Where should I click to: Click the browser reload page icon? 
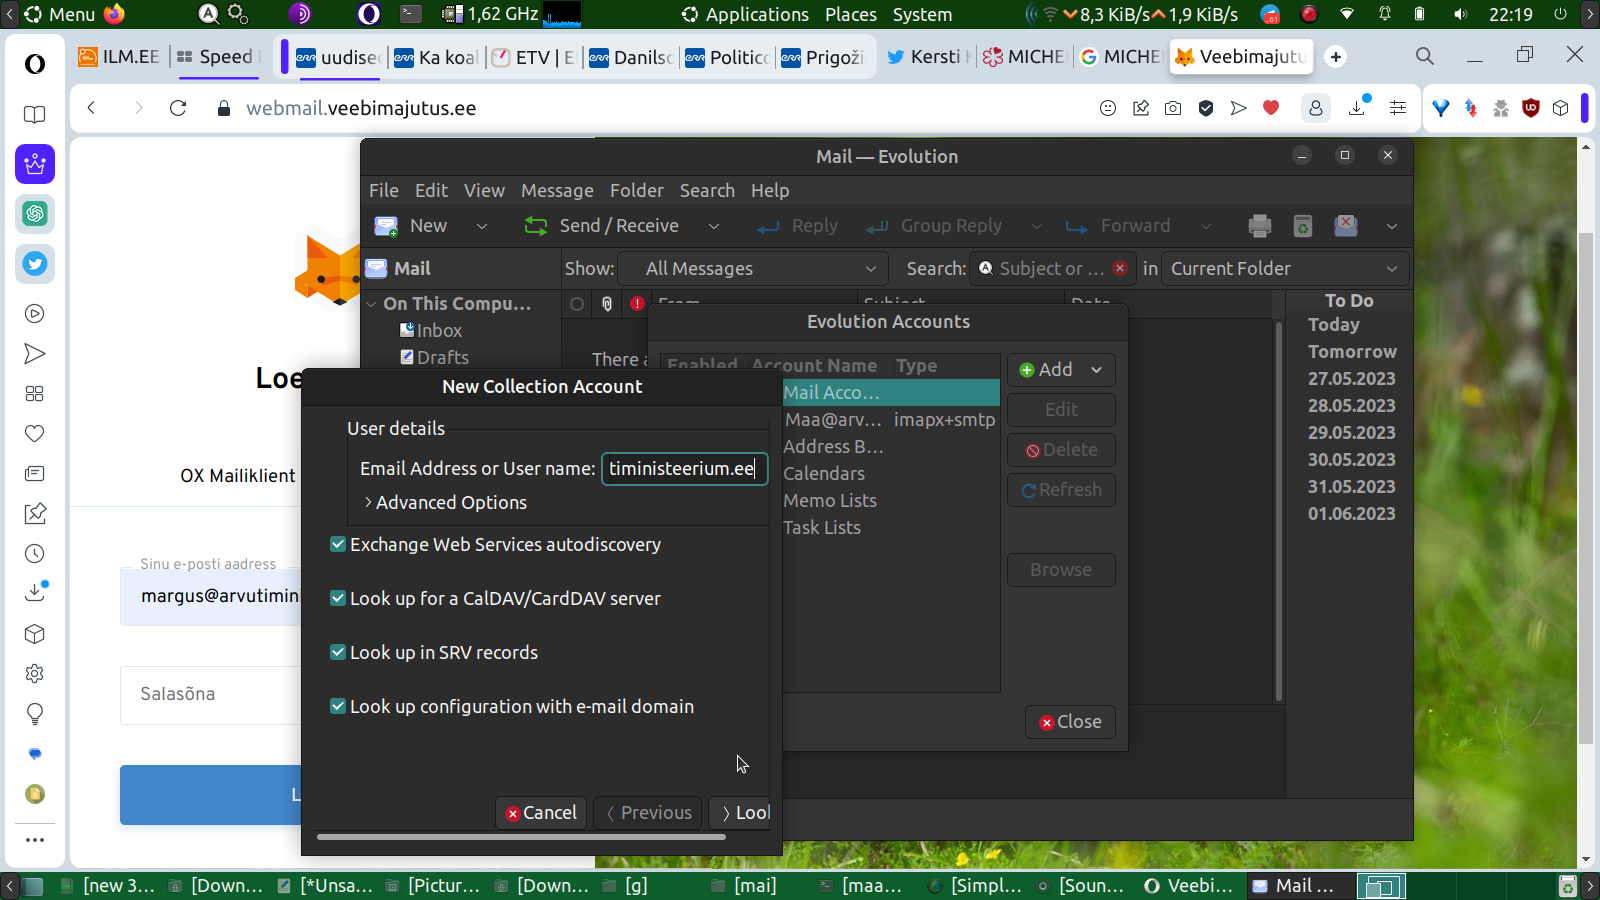pos(178,108)
